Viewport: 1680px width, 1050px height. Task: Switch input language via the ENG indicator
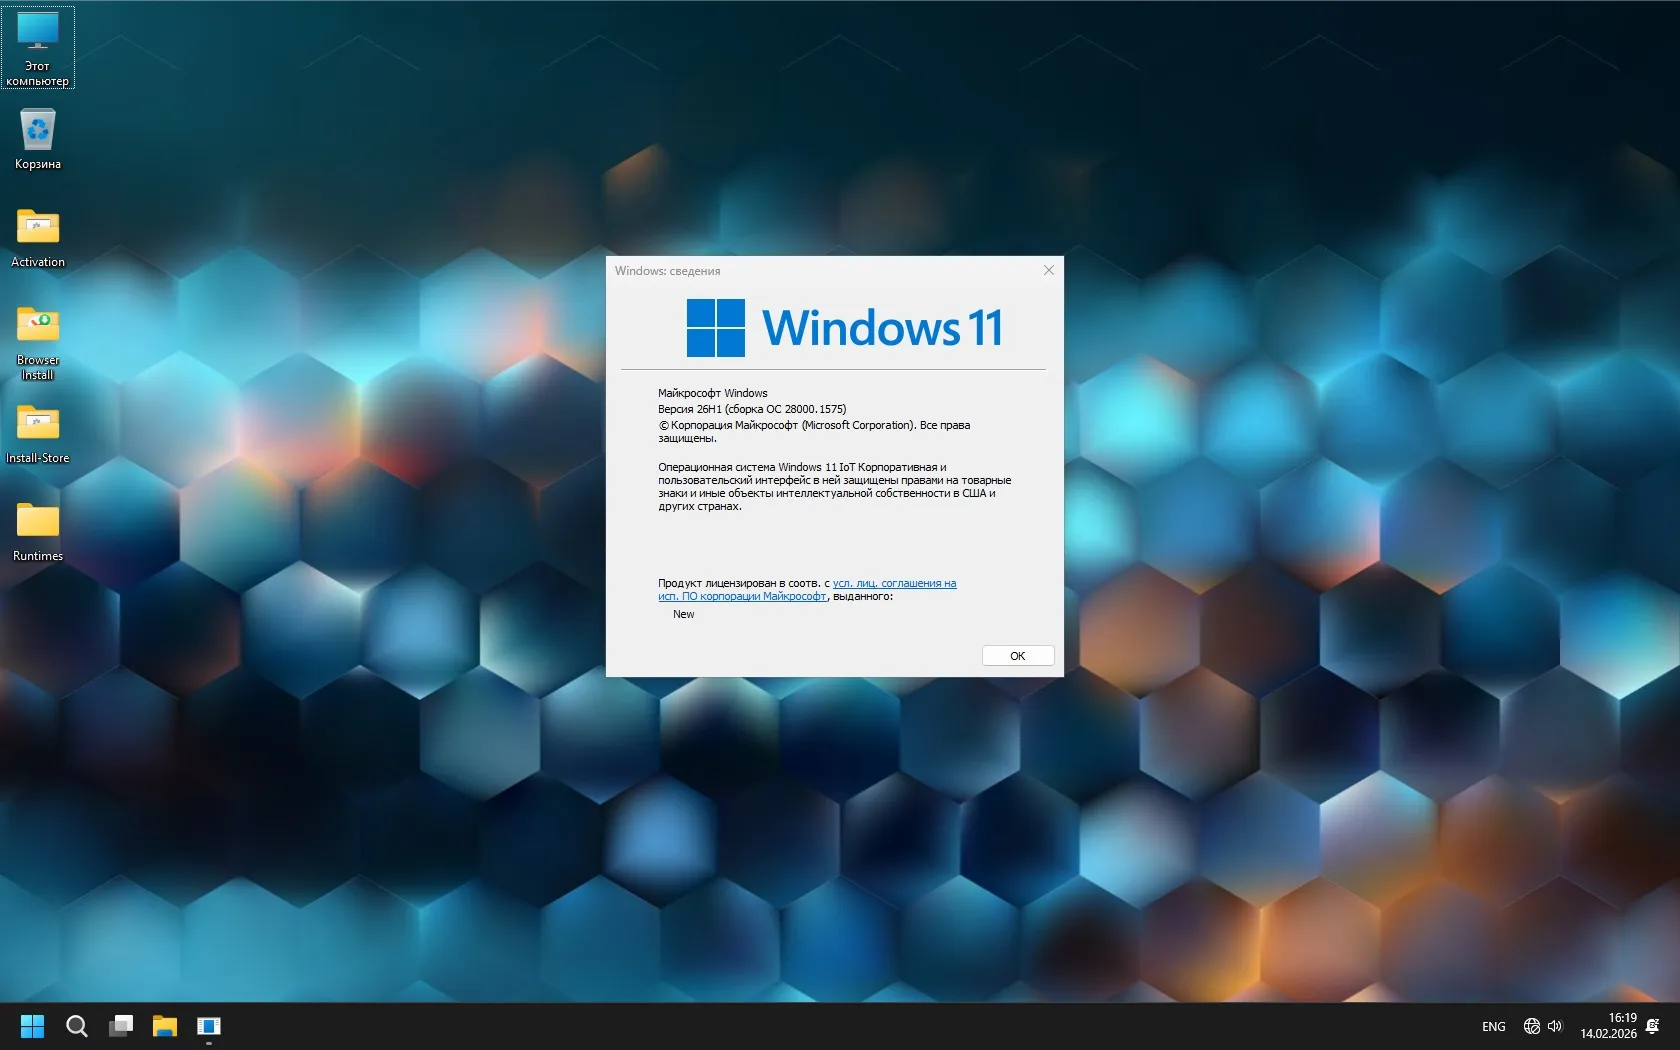point(1493,1026)
